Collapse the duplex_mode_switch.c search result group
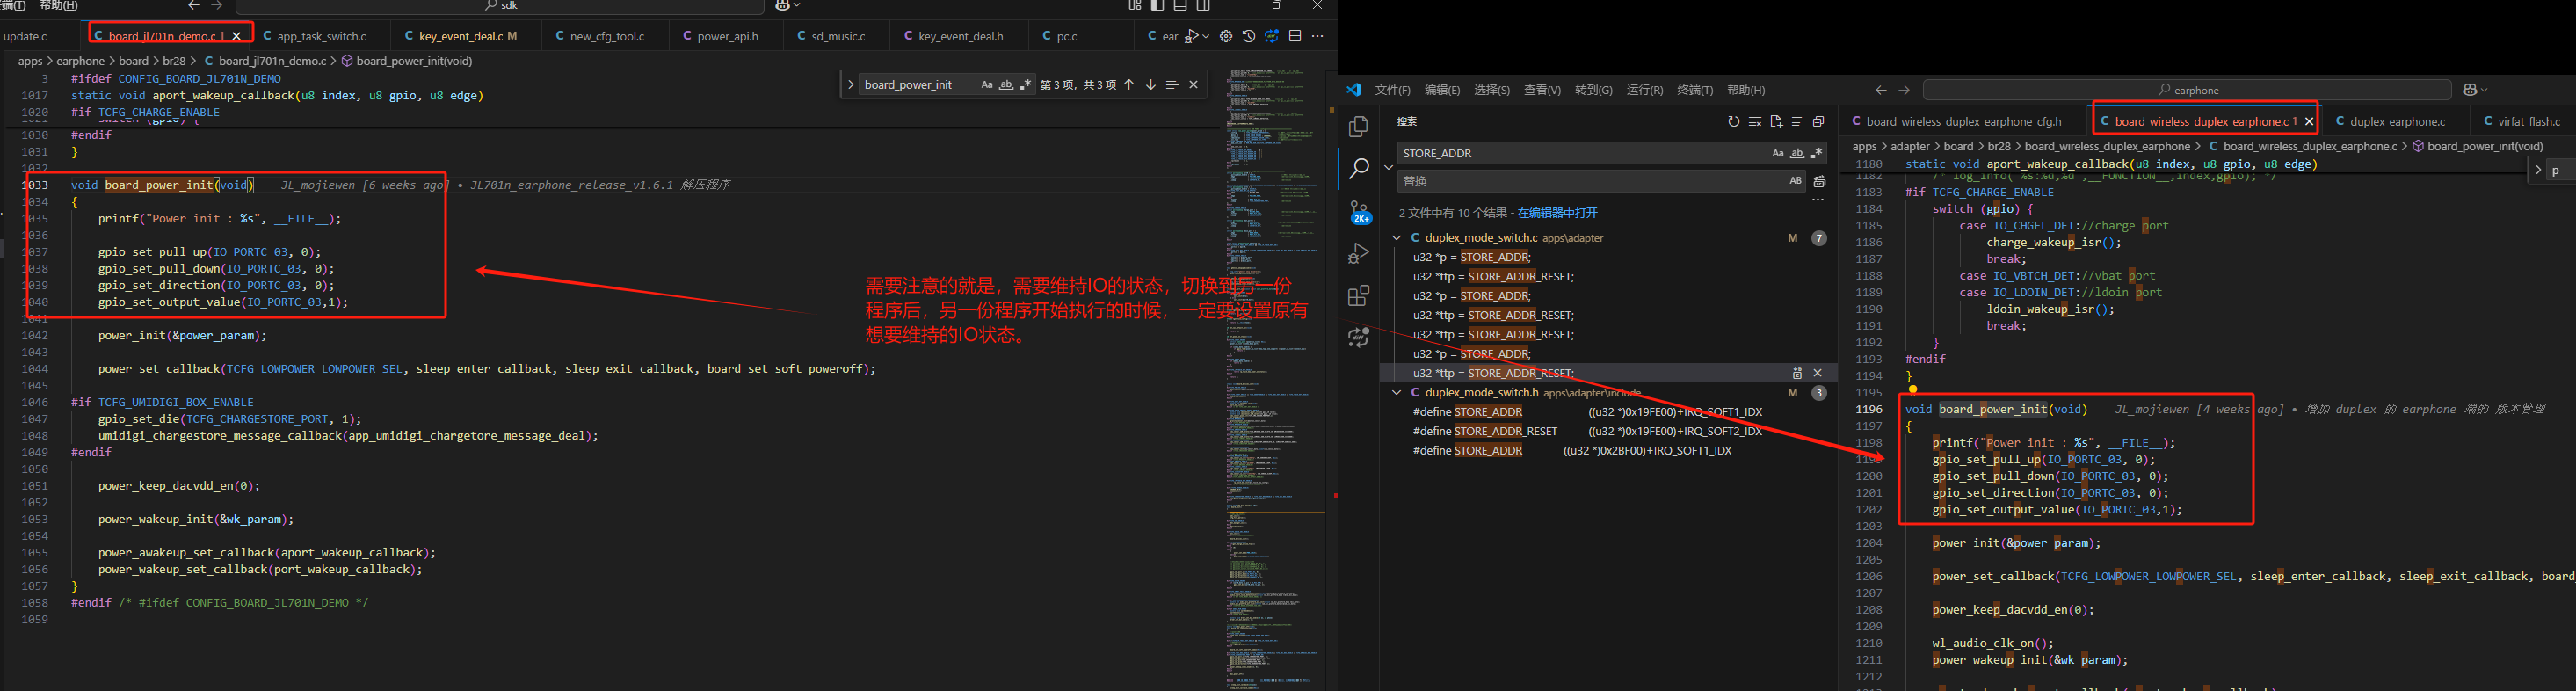2576x691 pixels. (x=1397, y=238)
